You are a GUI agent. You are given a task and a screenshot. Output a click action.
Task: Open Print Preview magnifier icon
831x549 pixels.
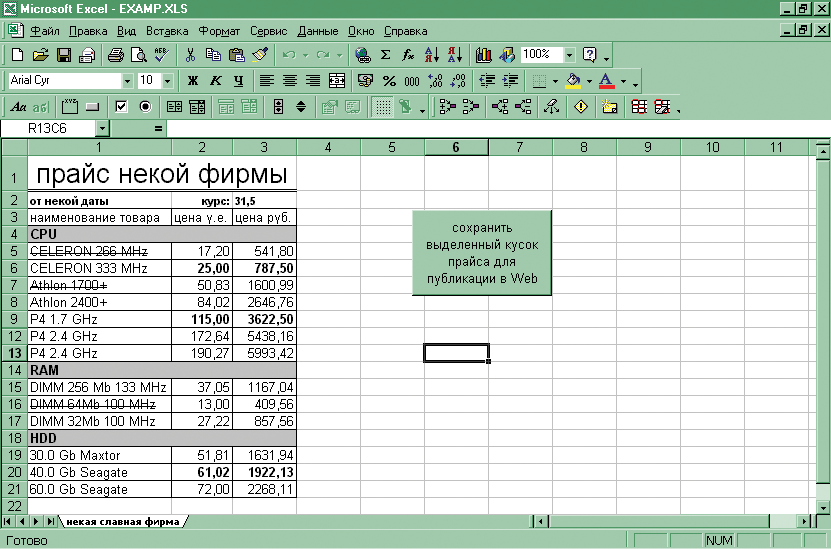139,55
